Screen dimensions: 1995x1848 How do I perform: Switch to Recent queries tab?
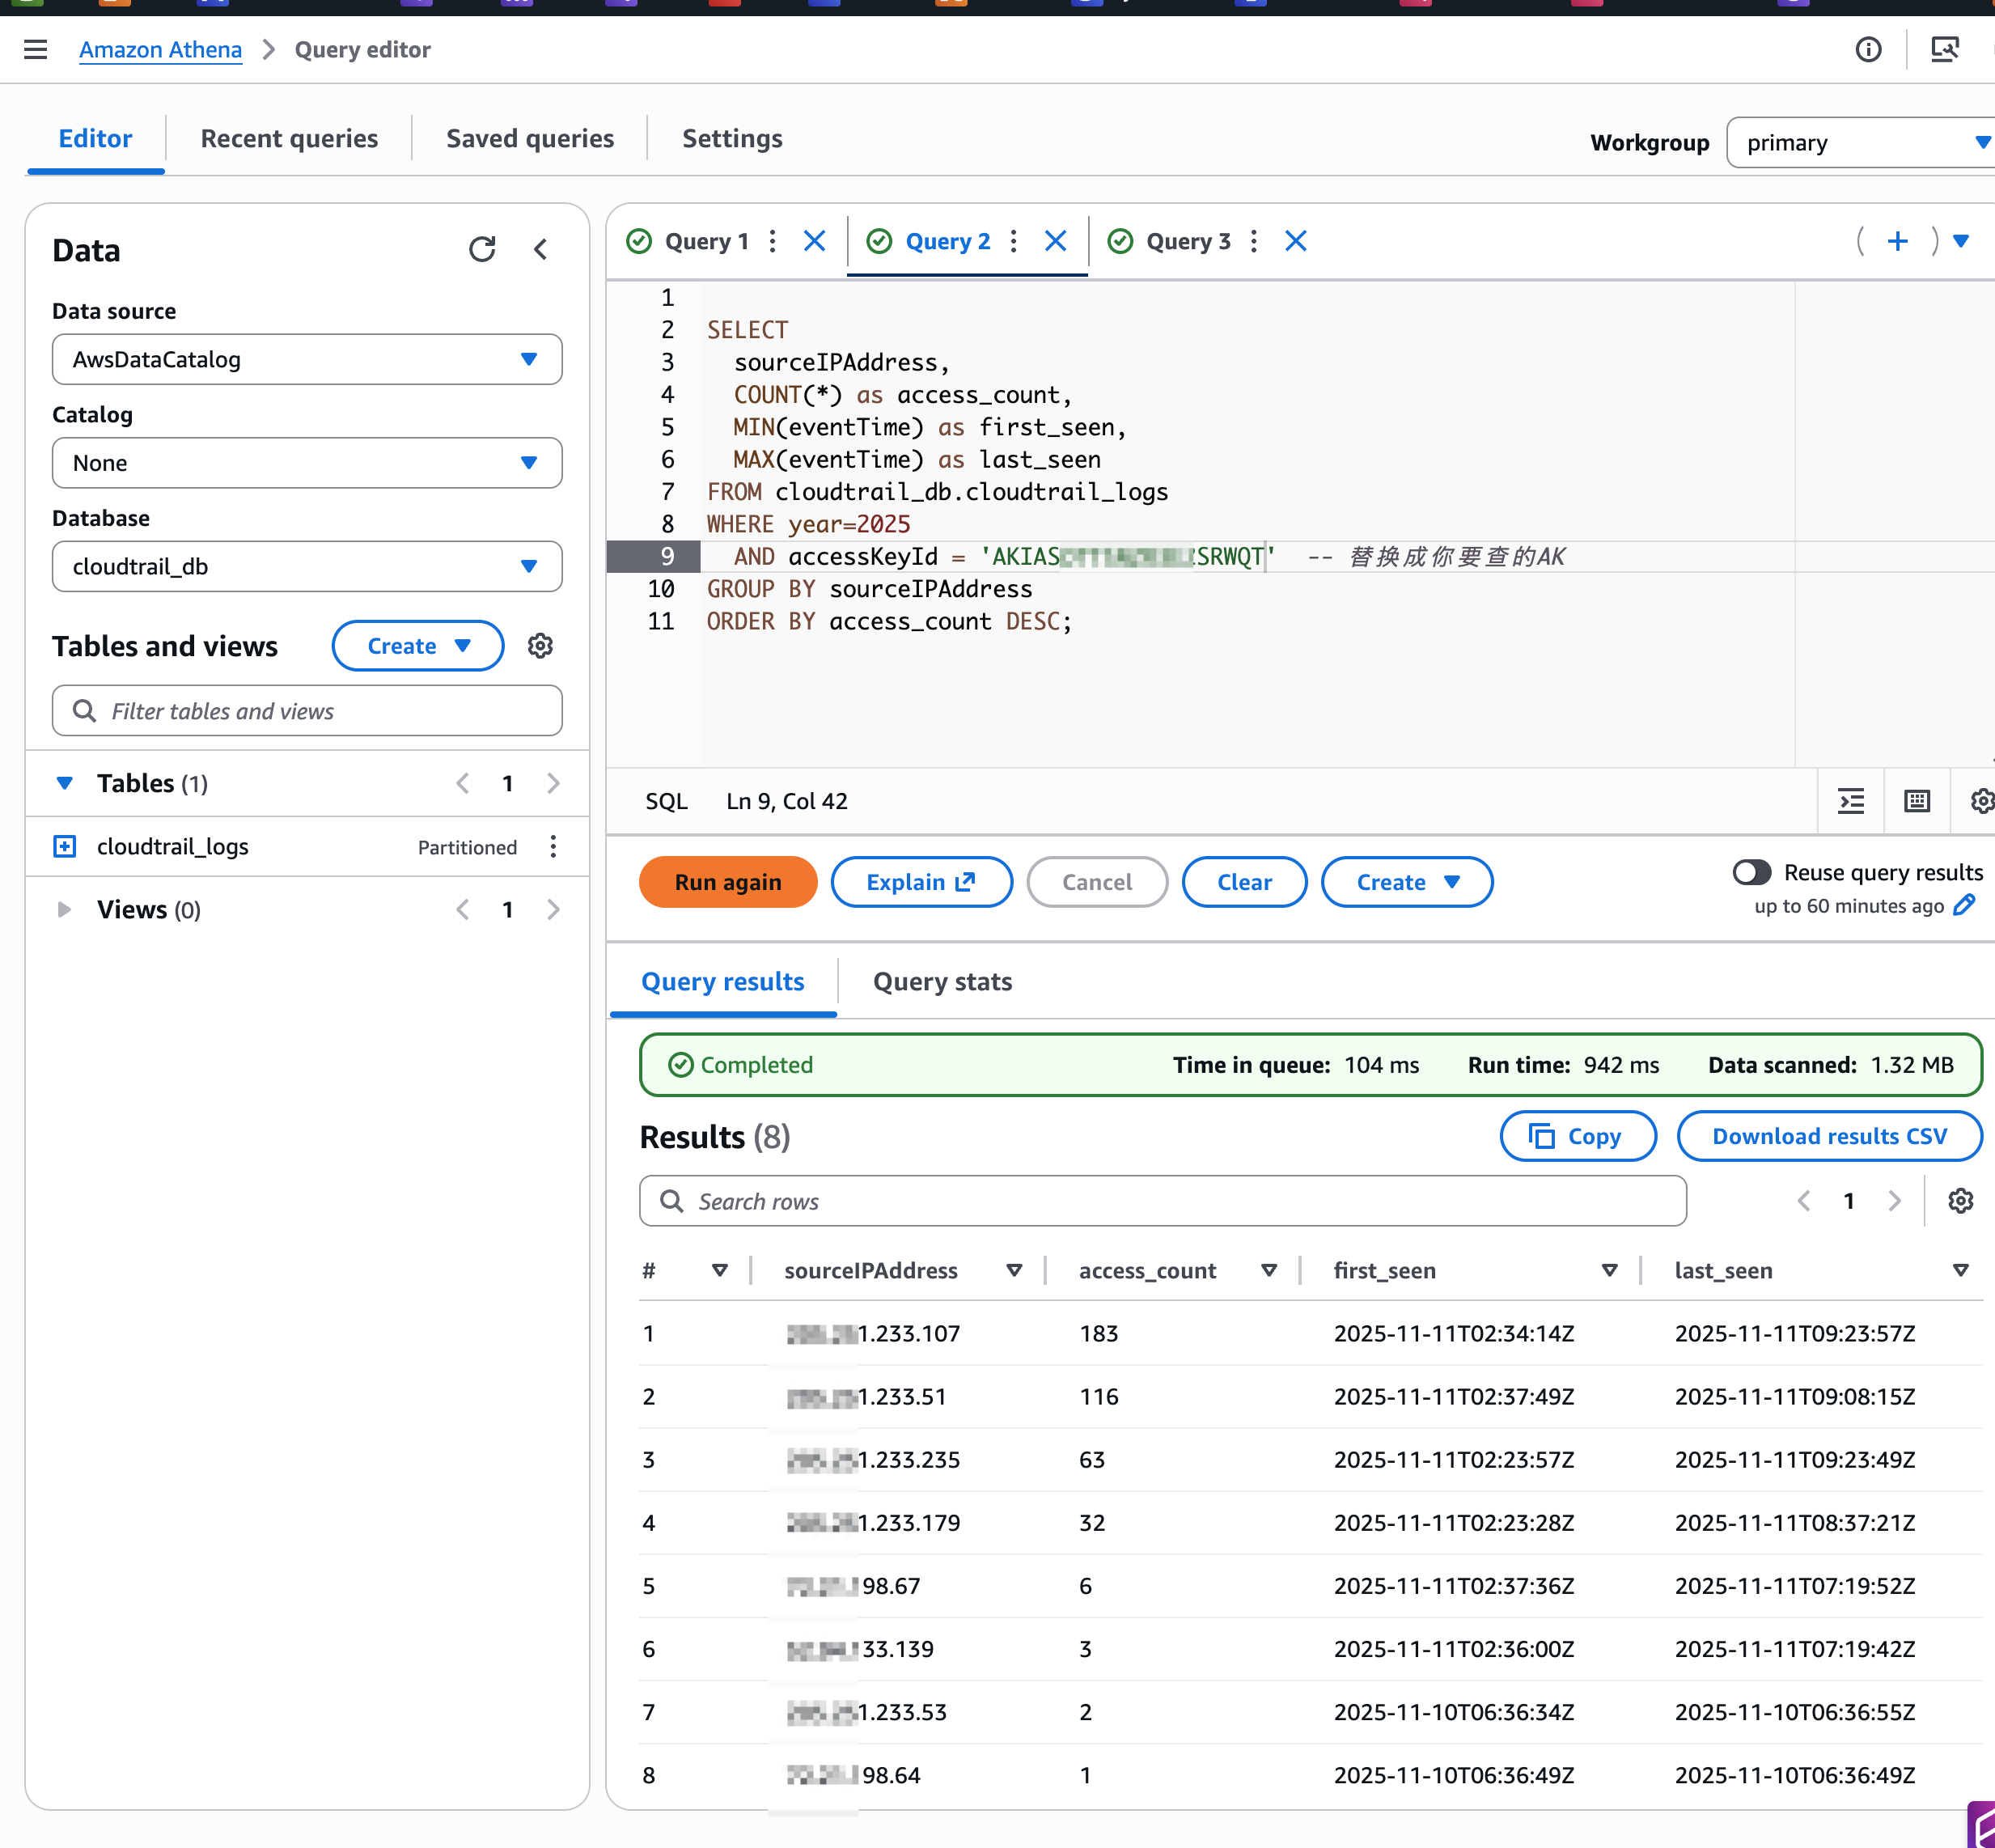coord(289,139)
